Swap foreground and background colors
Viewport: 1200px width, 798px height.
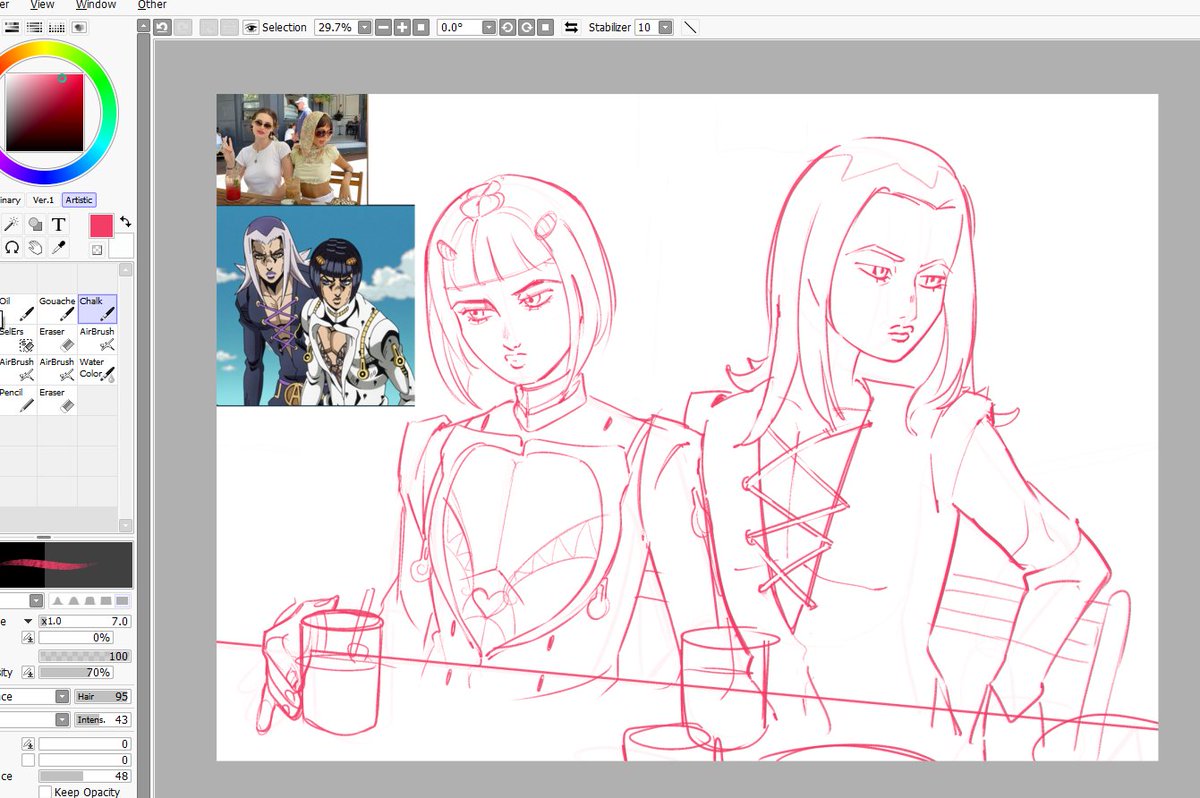(126, 221)
